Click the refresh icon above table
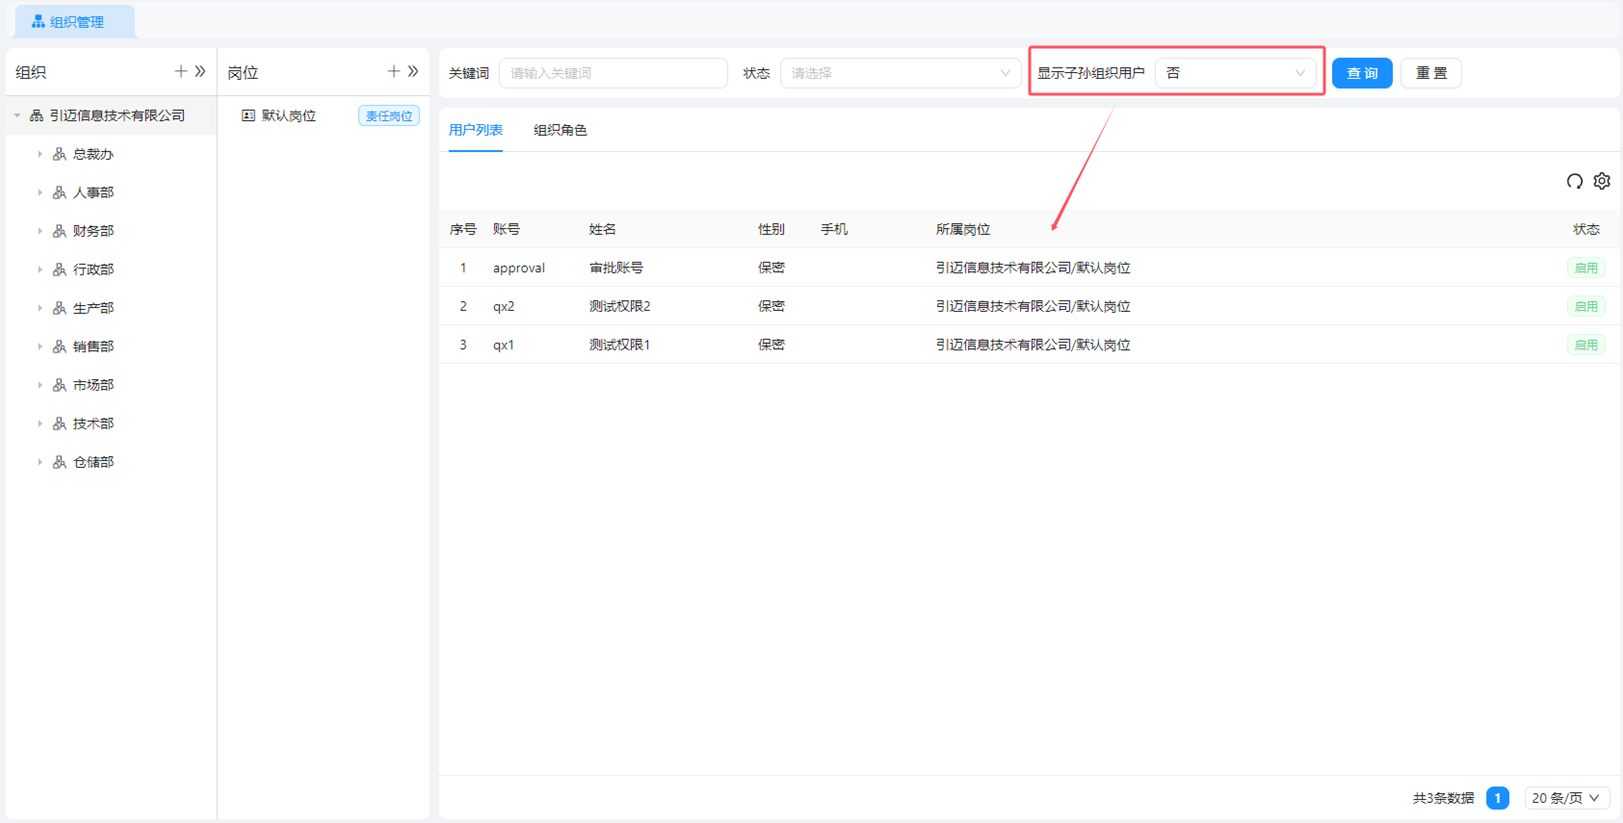 tap(1574, 181)
